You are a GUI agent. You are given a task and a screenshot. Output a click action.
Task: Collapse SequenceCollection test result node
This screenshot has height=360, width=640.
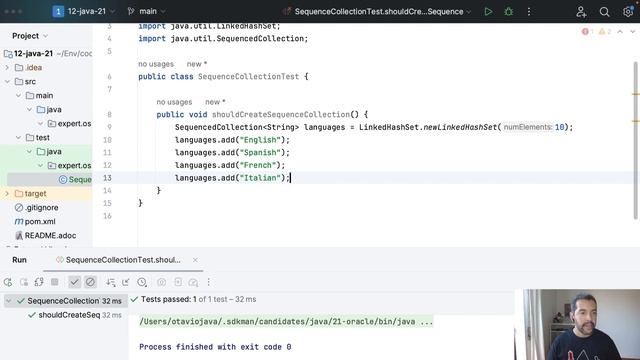(x=9, y=301)
